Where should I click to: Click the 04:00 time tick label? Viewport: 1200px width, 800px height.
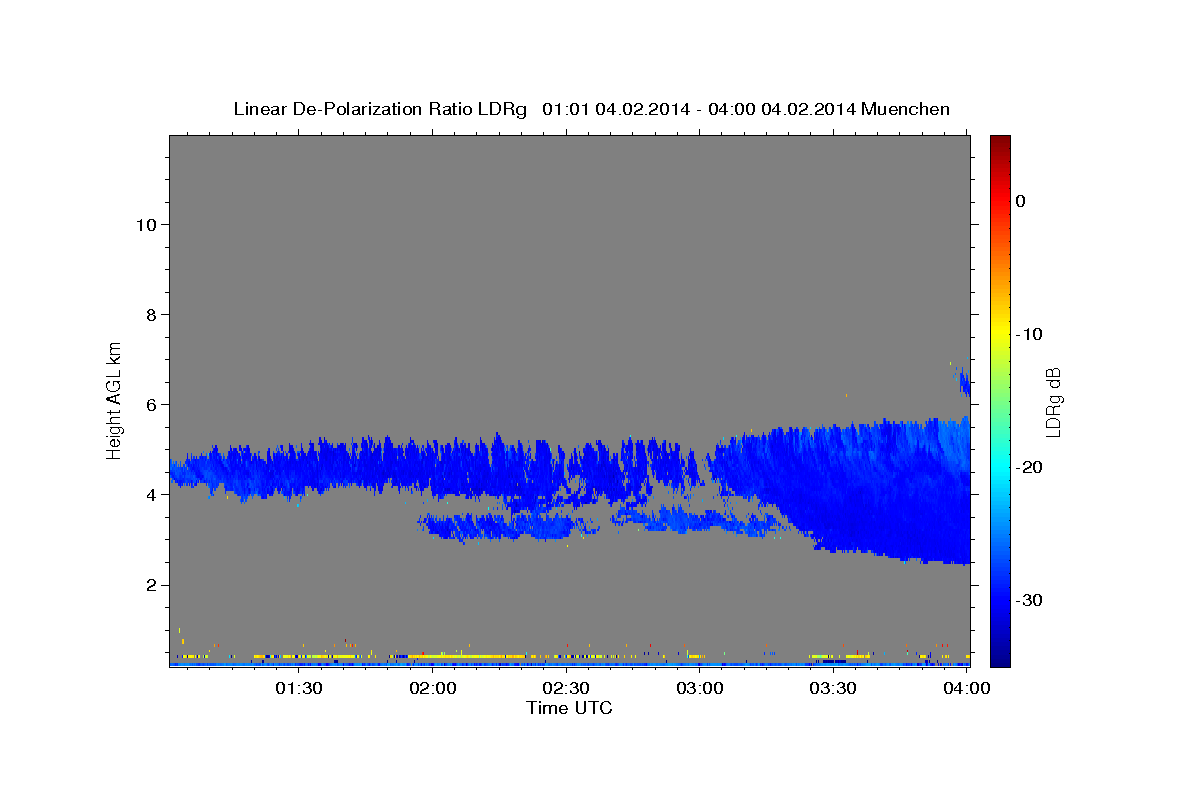click(968, 688)
